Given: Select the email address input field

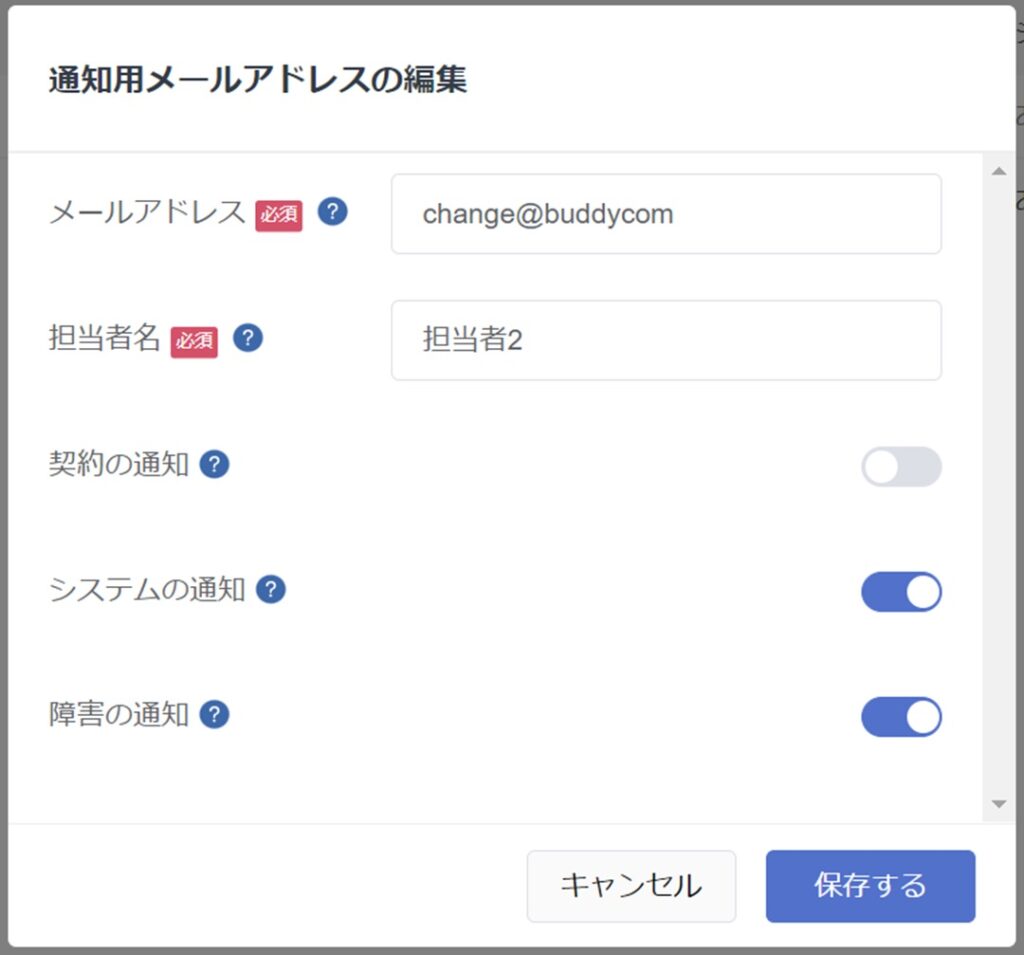Looking at the screenshot, I should (665, 214).
